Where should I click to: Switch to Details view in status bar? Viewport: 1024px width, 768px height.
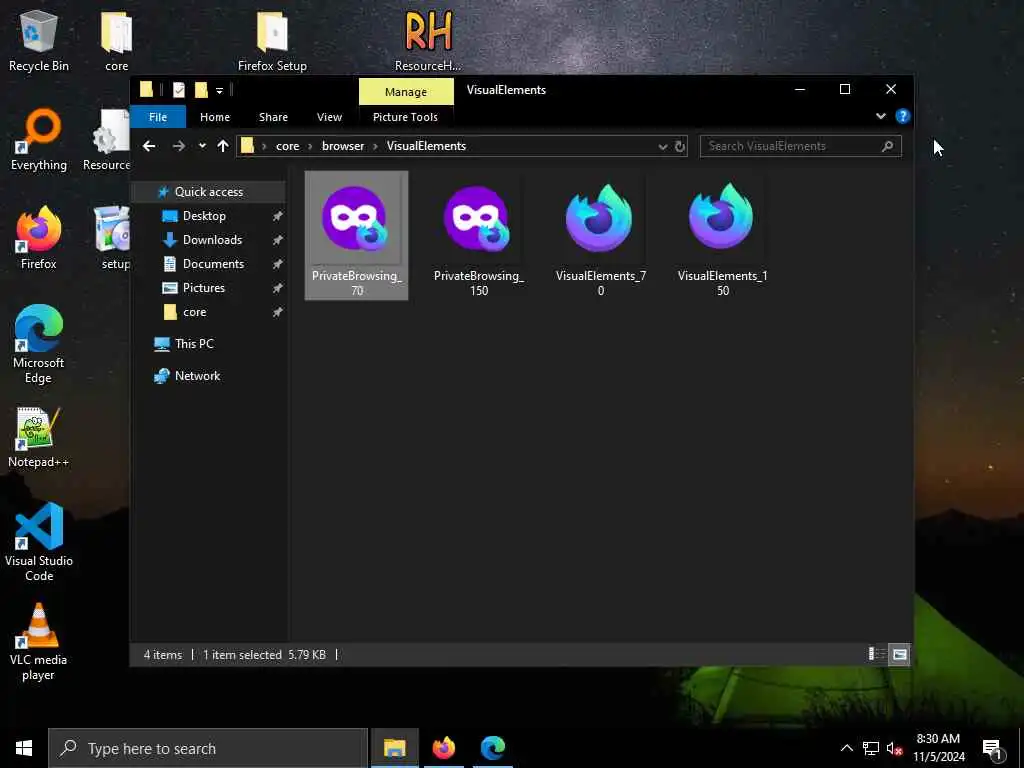pyautogui.click(x=876, y=654)
